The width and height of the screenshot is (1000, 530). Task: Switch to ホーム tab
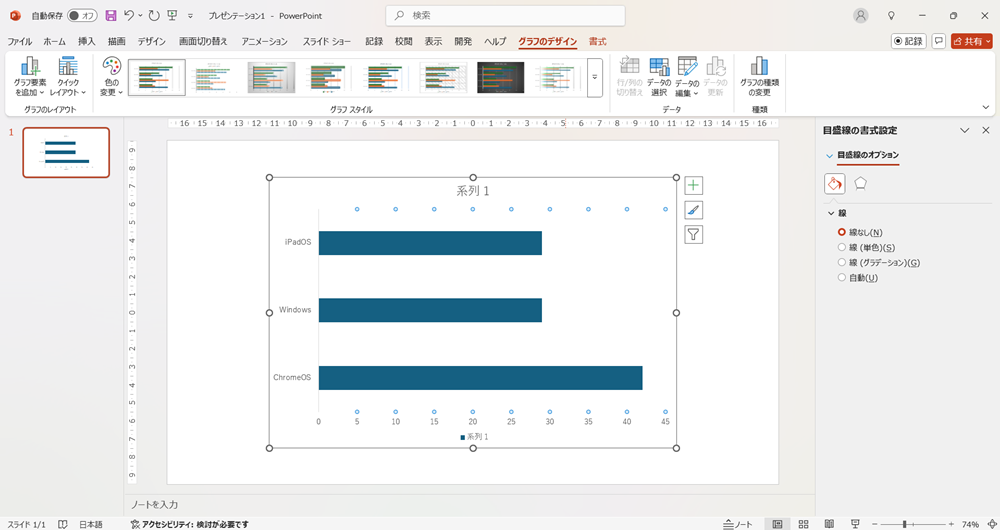point(54,41)
